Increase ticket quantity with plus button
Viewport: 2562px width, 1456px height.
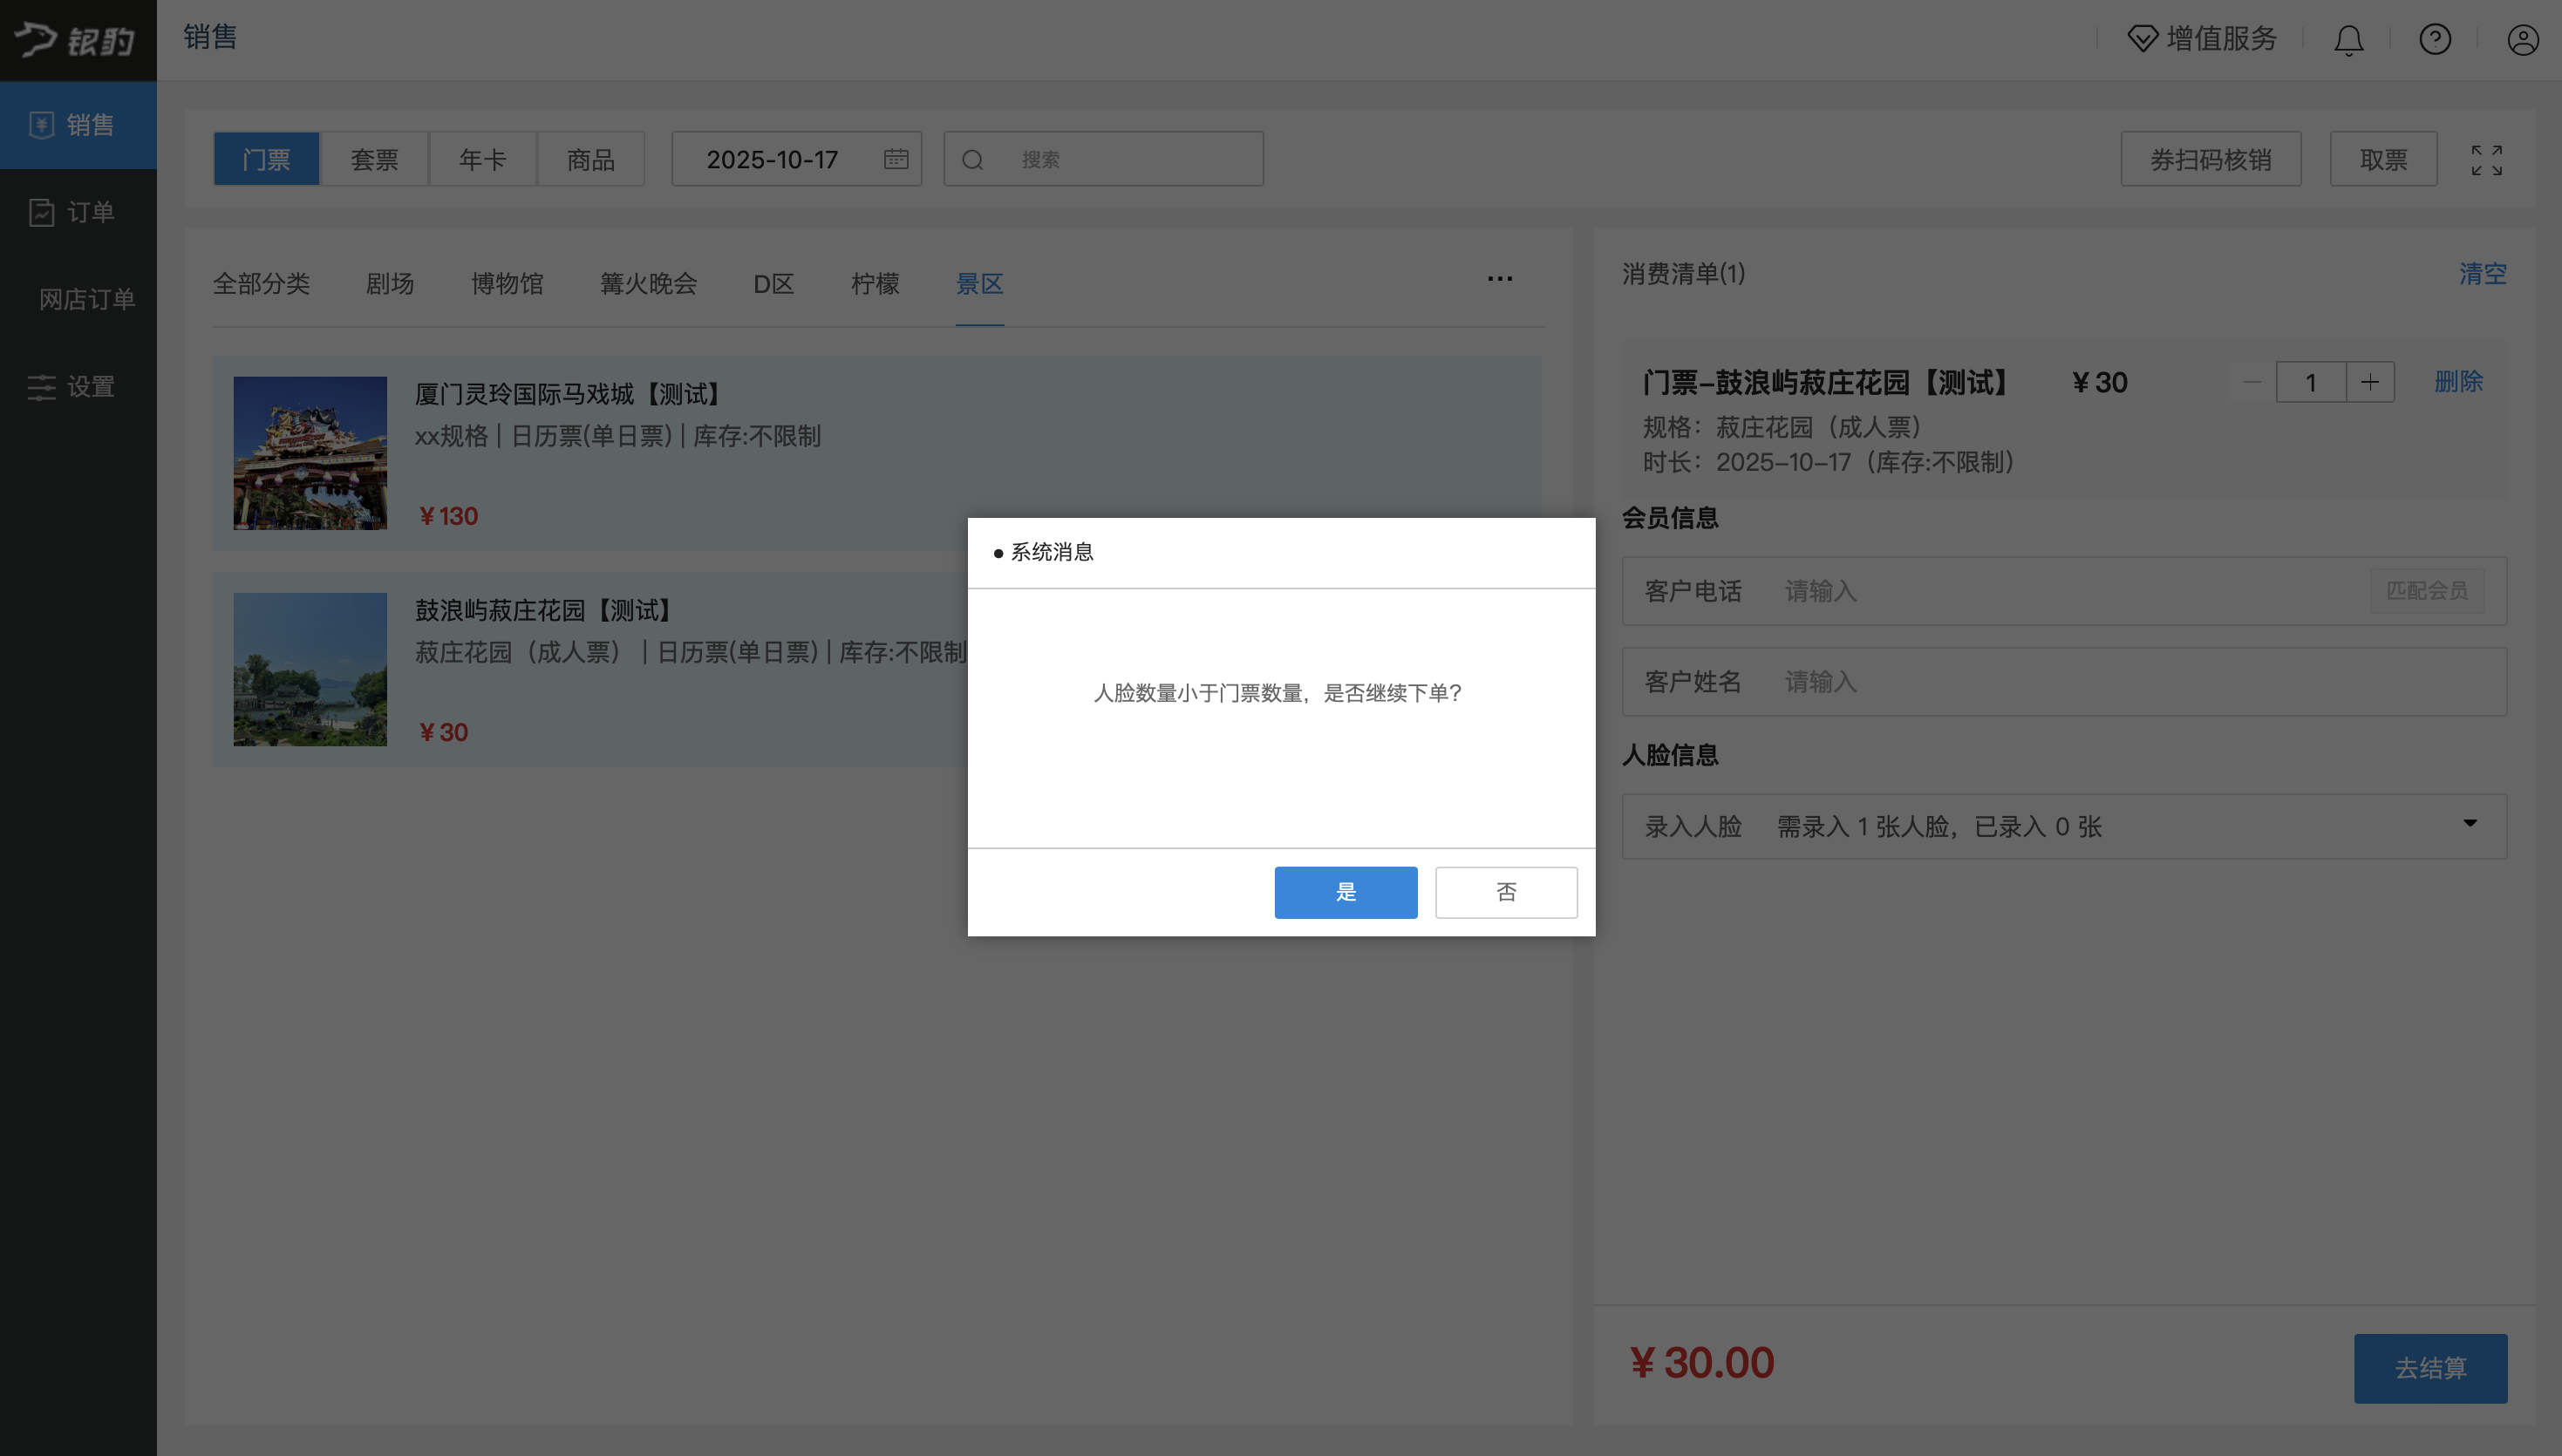(2369, 382)
